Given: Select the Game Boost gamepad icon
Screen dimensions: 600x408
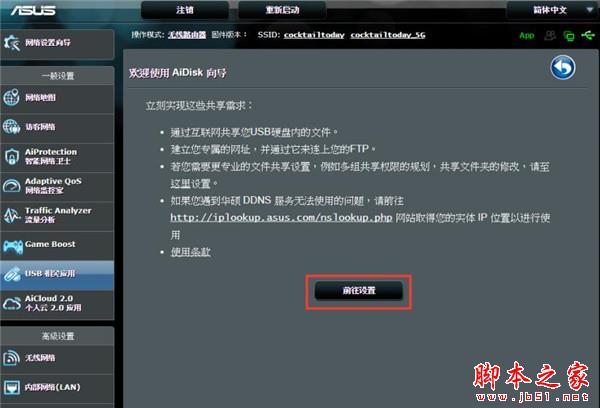Looking at the screenshot, I should point(13,247).
